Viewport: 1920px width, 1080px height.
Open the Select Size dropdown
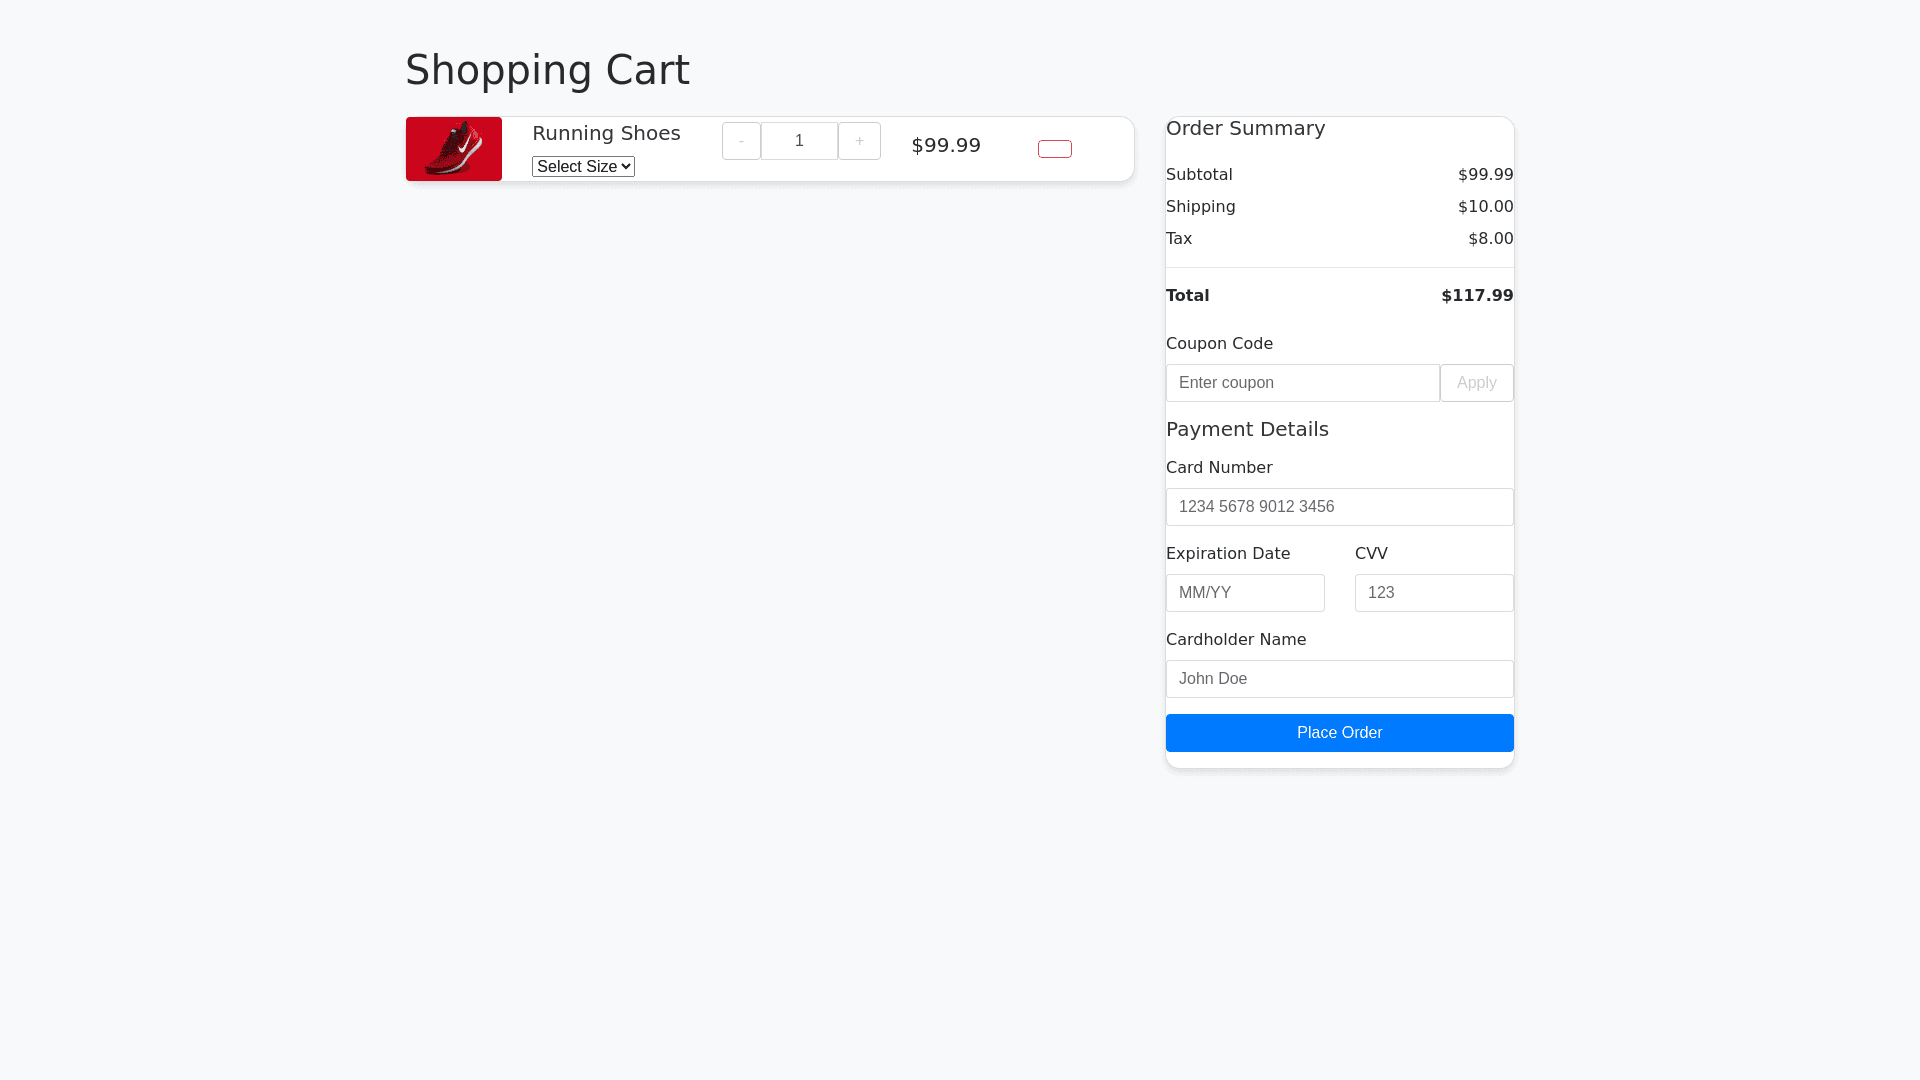click(x=583, y=167)
